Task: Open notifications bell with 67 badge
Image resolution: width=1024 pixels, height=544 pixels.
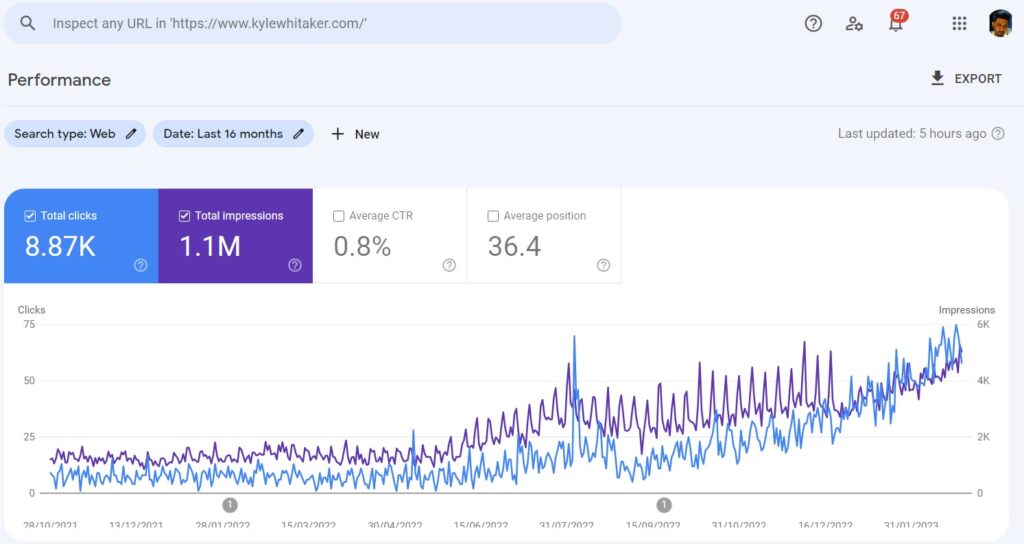Action: coord(896,23)
